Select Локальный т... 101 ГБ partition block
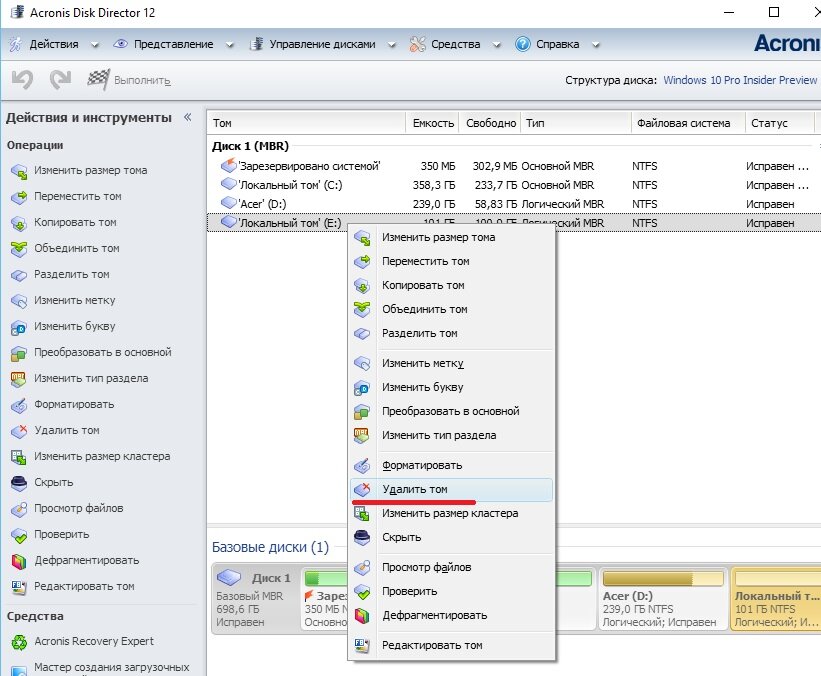The image size is (821, 676). click(x=776, y=599)
